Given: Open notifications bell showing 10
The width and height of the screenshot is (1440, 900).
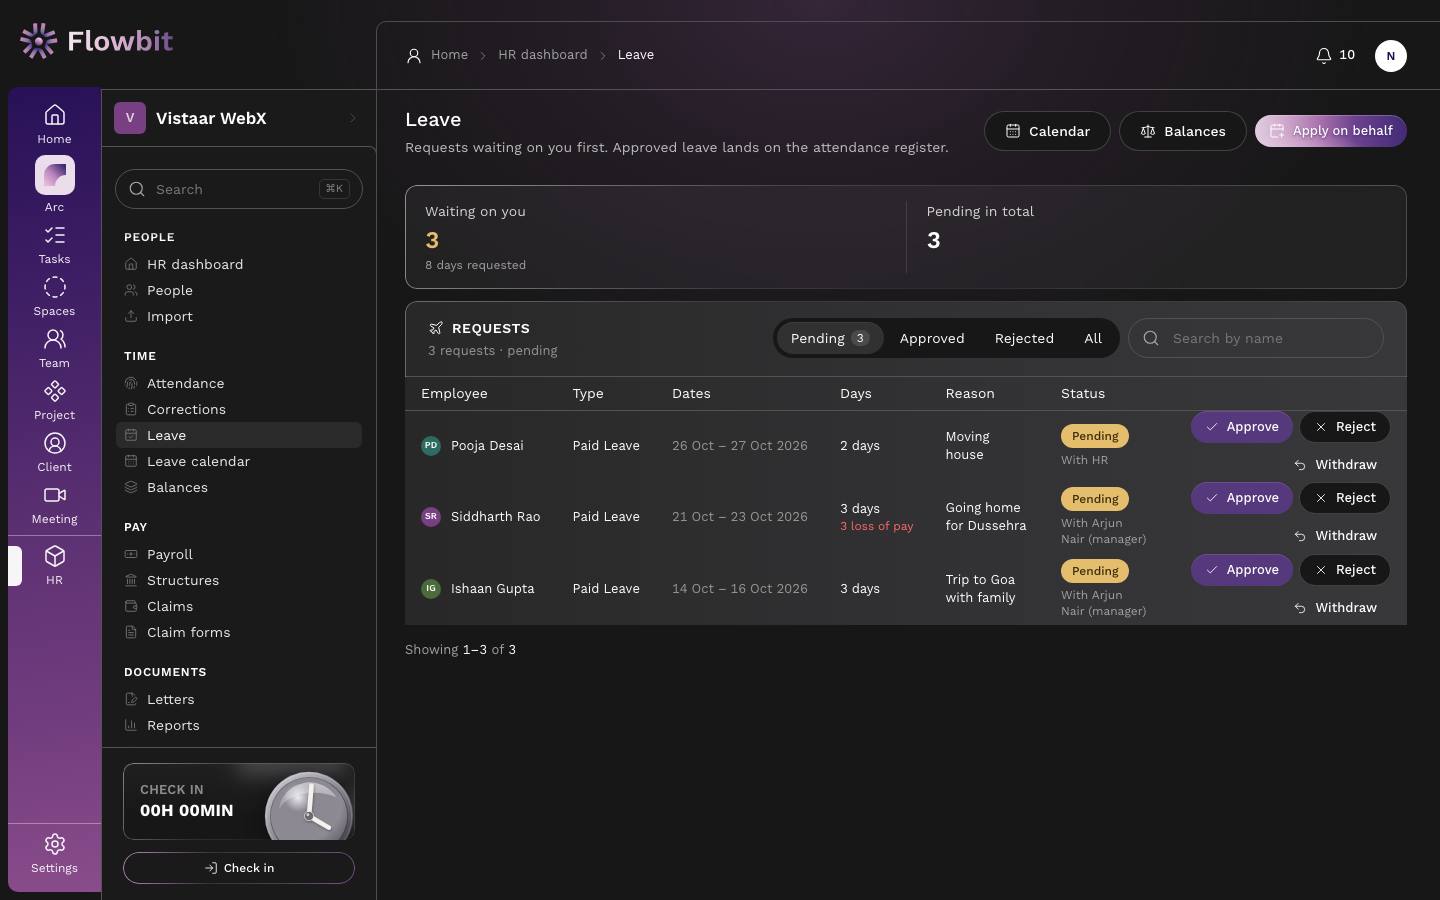Looking at the screenshot, I should (1335, 55).
